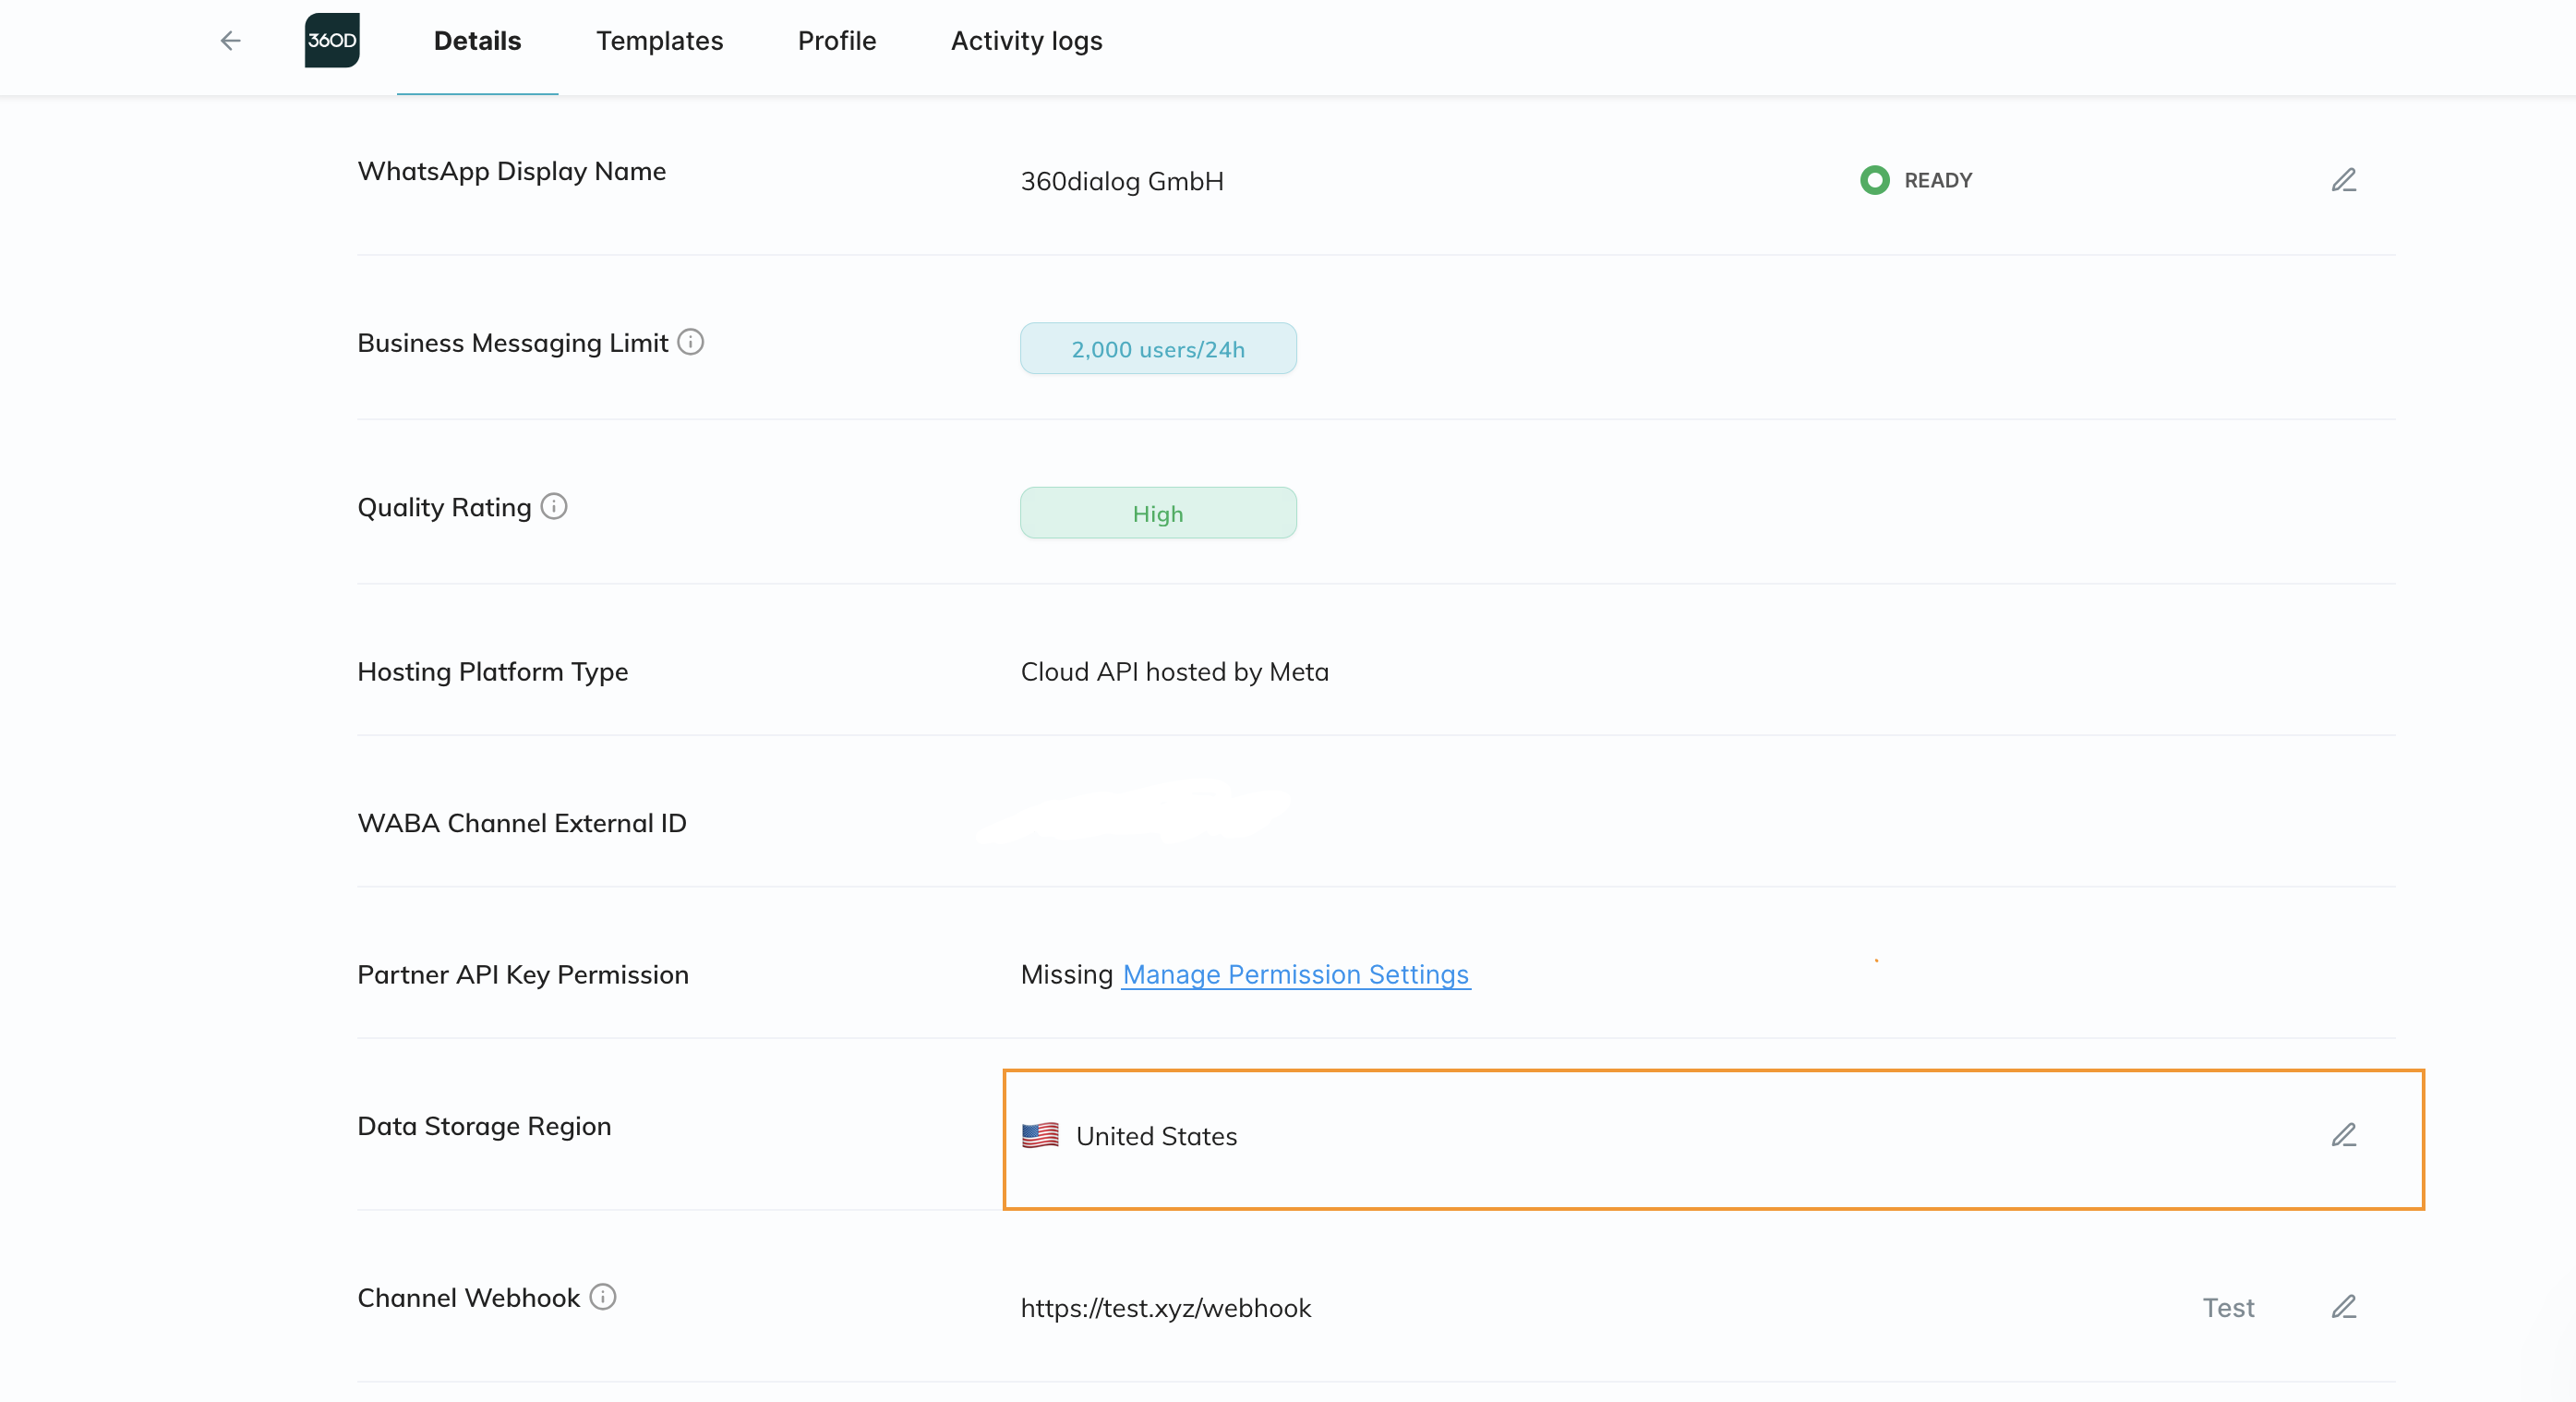Screen dimensions: 2576x1402
Task: Click the webhook URL https://test.xyz/webhook
Action: [1165, 1308]
